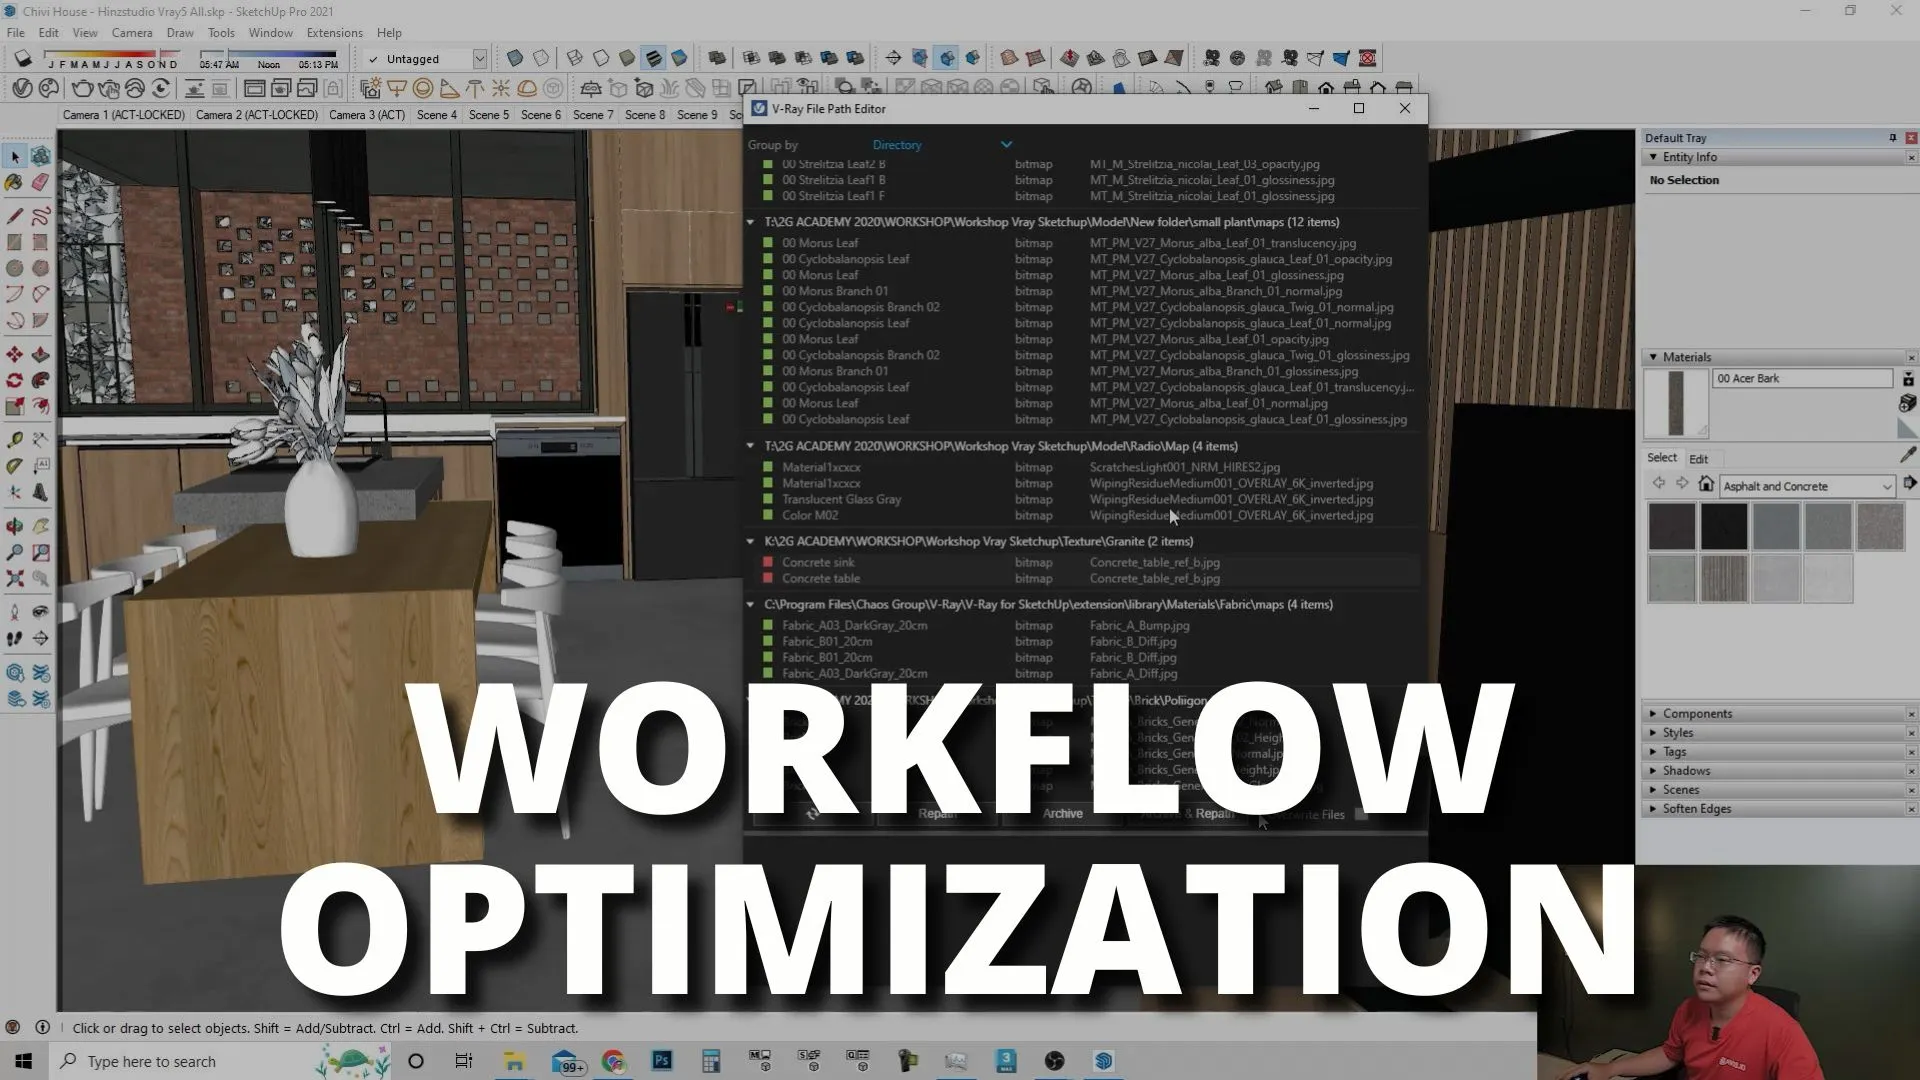Switch to X-Ray face style
The width and height of the screenshot is (1920, 1080).
click(x=515, y=58)
